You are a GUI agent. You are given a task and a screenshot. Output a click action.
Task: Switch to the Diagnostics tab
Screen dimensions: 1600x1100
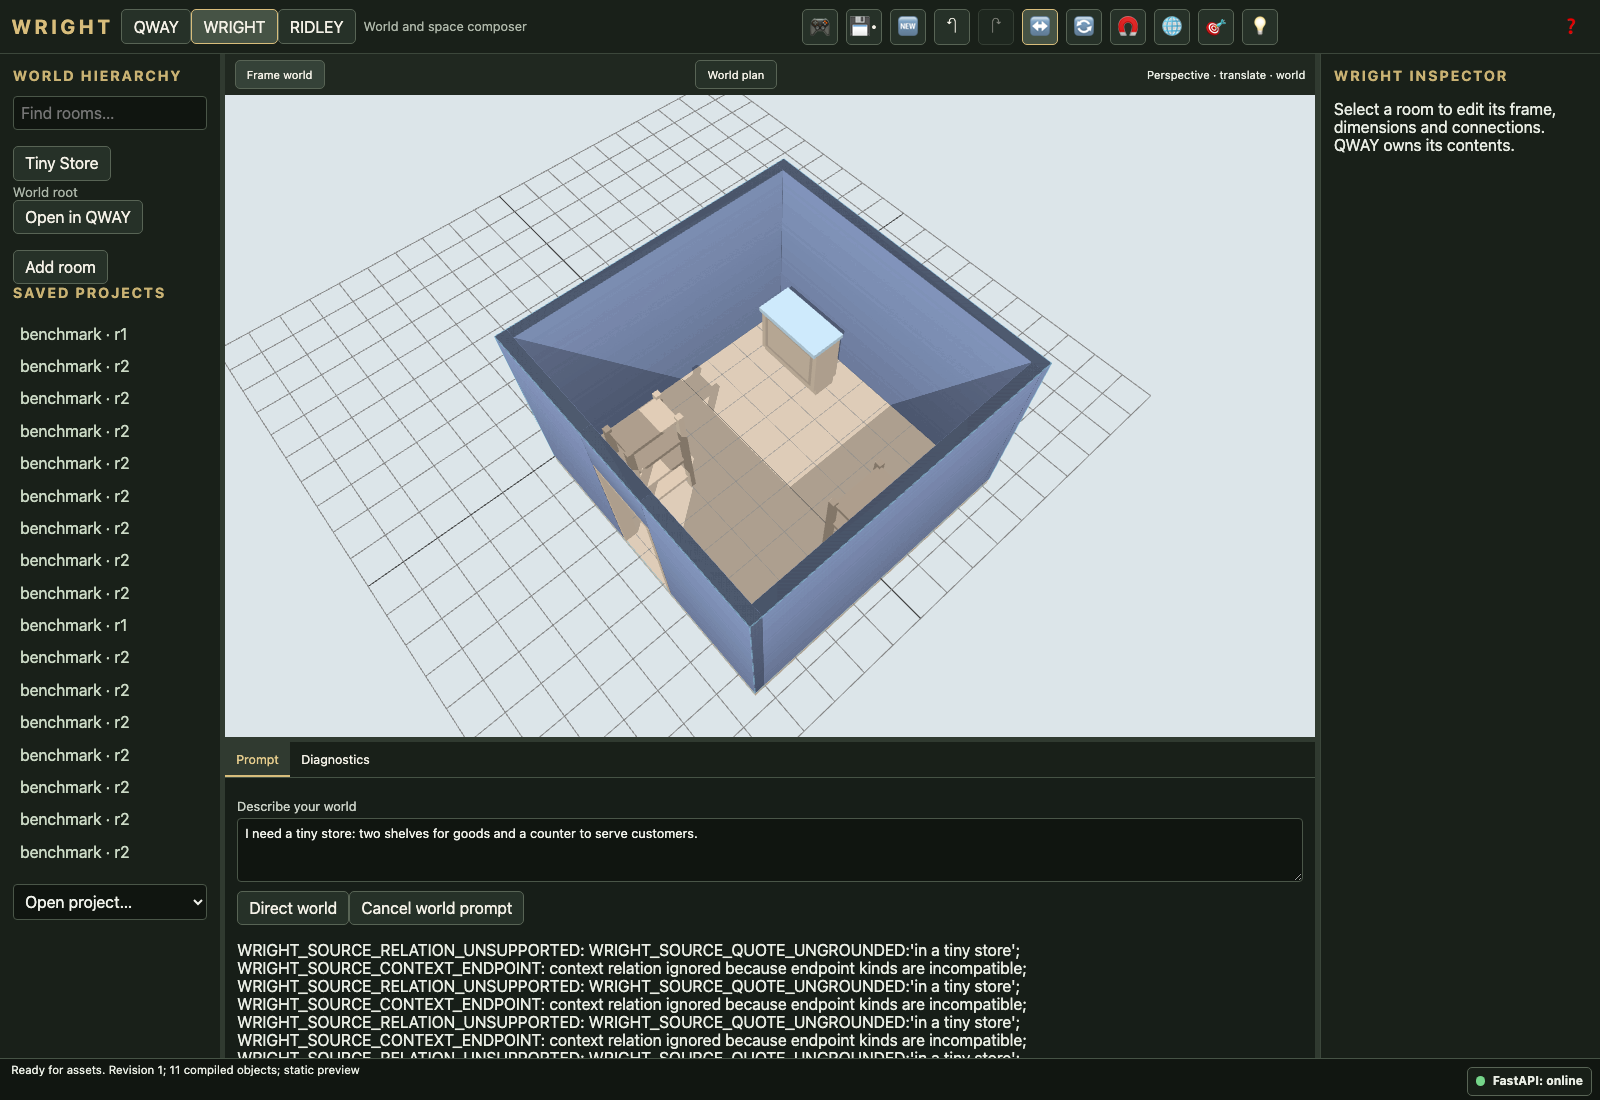335,760
